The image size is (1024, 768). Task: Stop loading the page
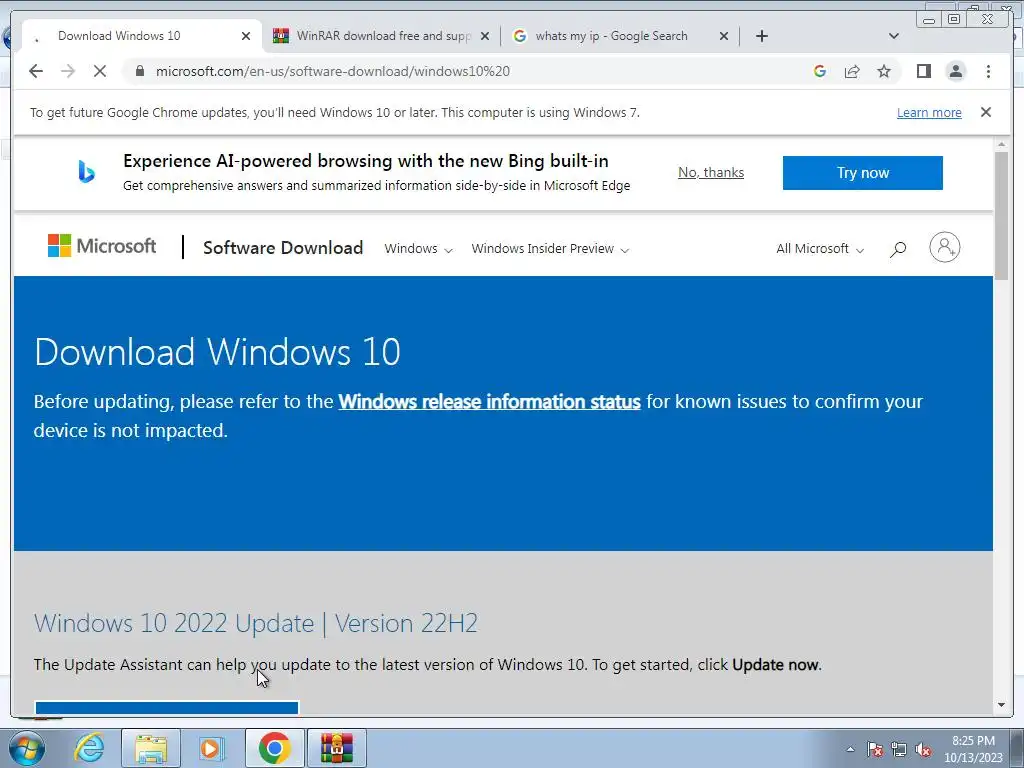click(100, 71)
